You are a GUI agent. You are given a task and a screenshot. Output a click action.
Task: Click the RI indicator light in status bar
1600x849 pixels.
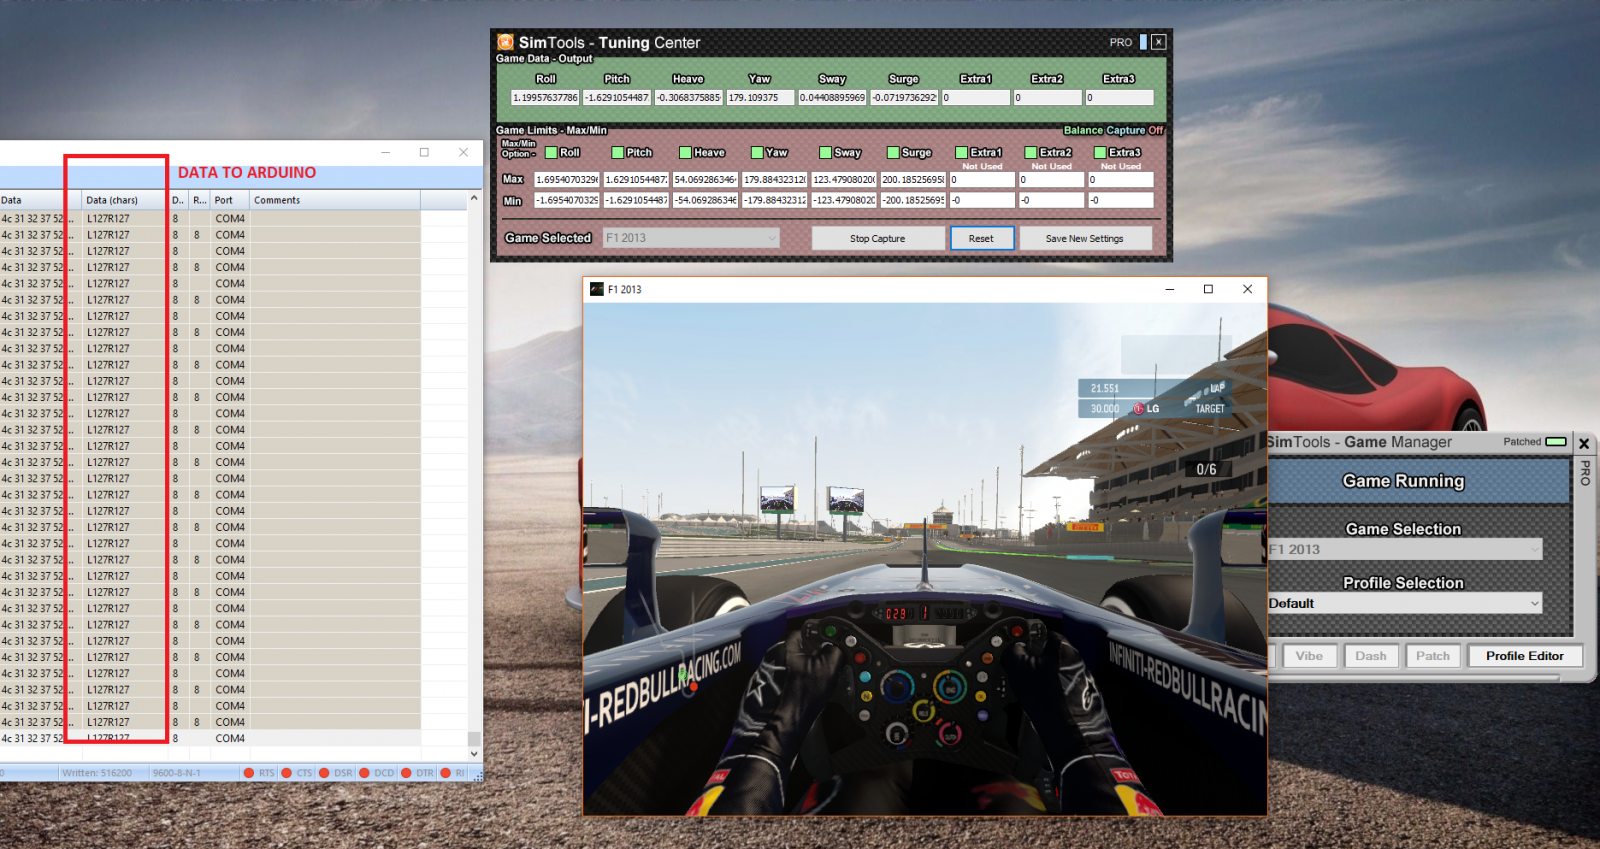point(445,773)
